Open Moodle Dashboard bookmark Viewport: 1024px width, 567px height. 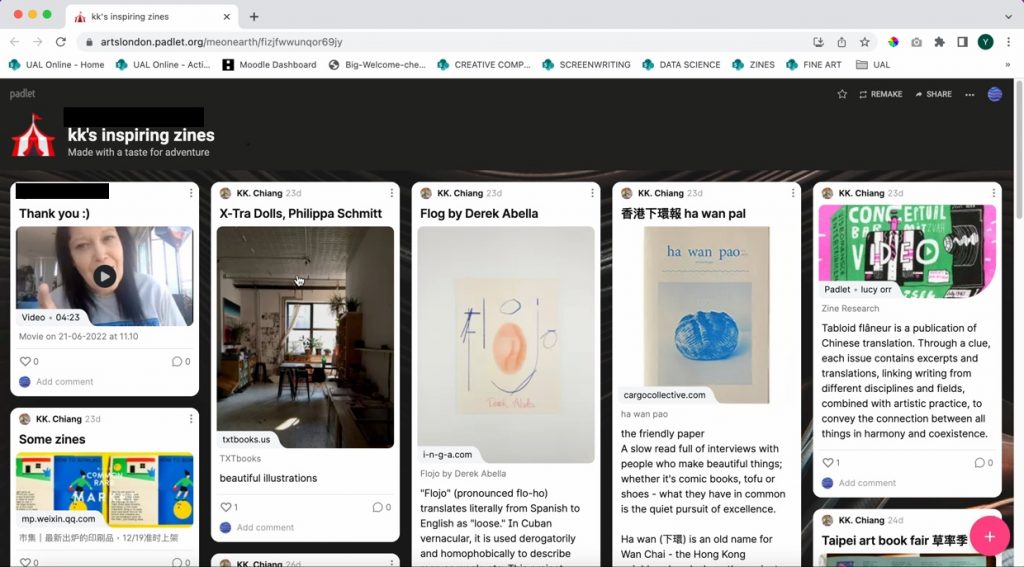click(270, 65)
